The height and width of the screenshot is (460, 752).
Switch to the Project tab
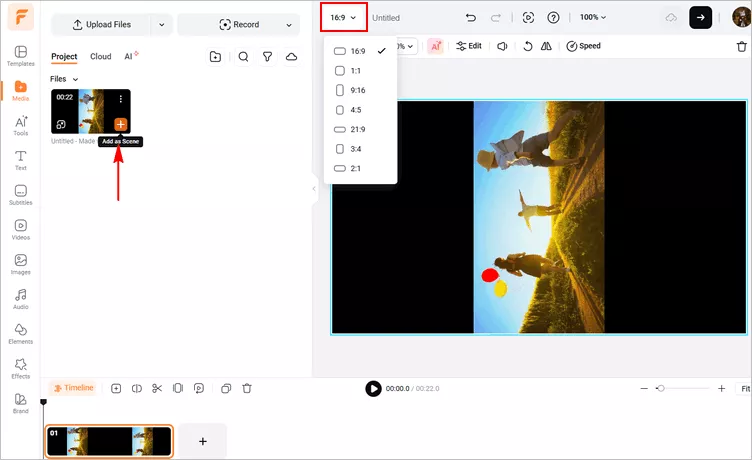coord(64,57)
